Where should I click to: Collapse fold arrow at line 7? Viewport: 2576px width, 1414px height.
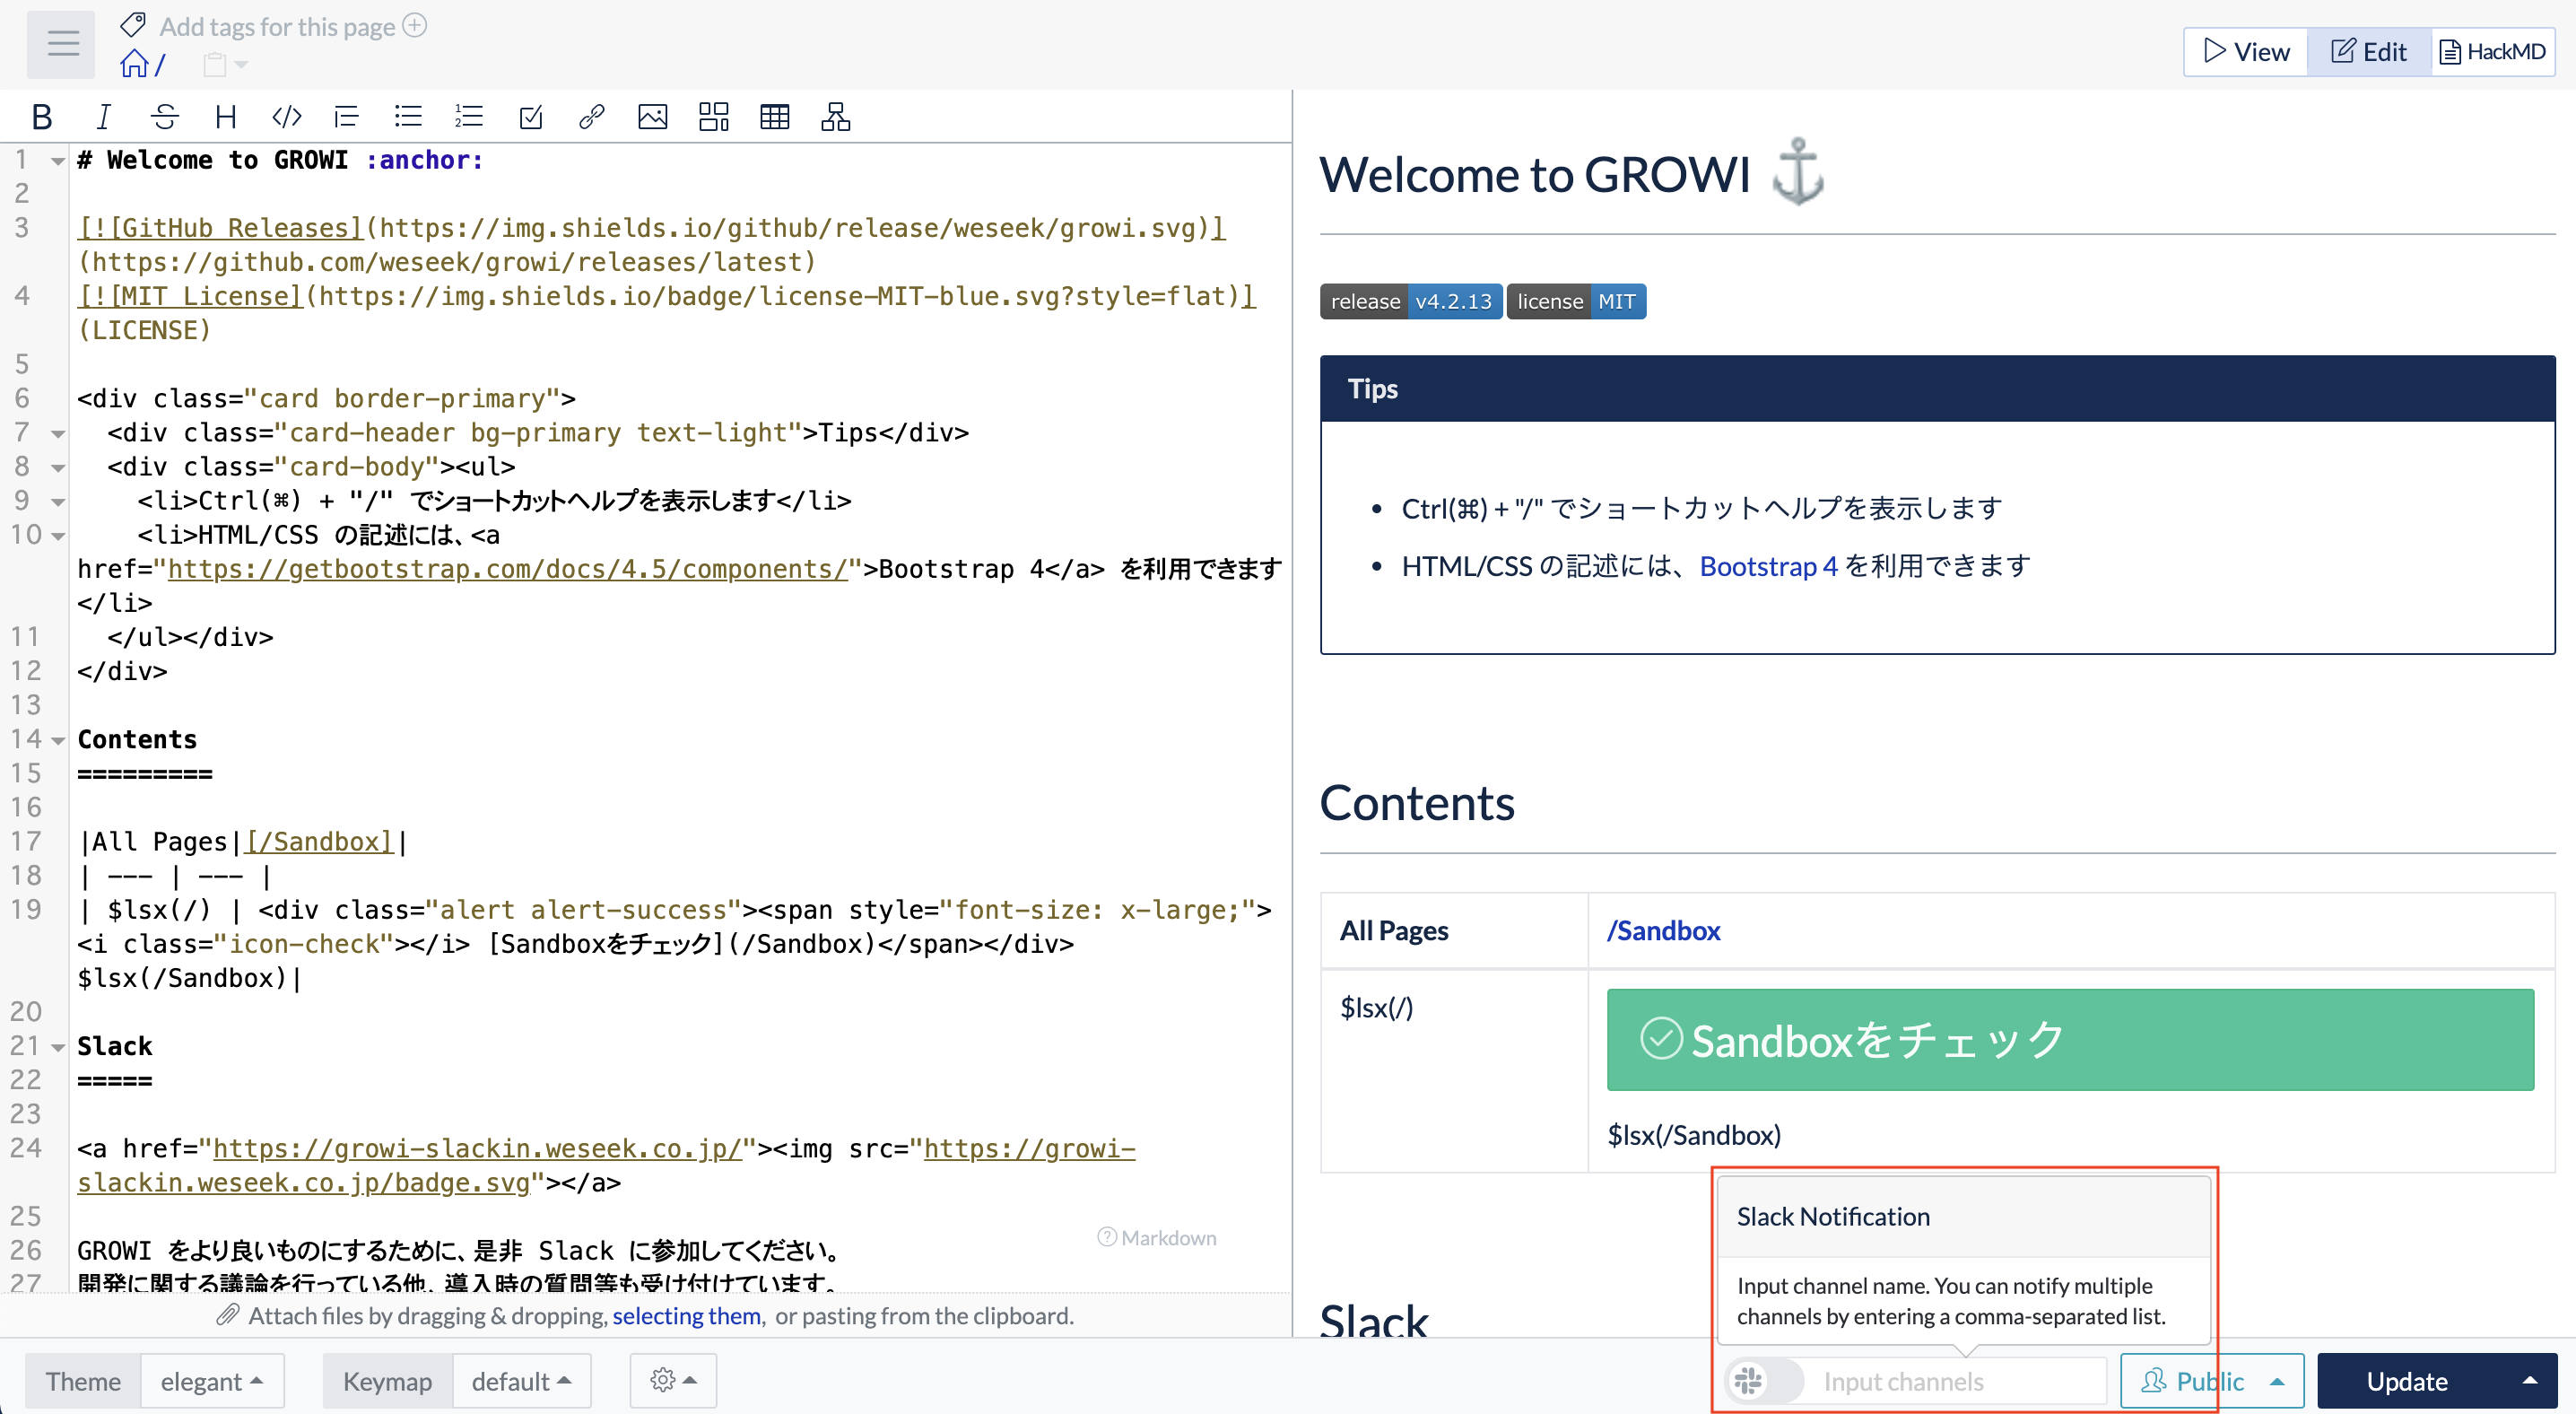[58, 434]
